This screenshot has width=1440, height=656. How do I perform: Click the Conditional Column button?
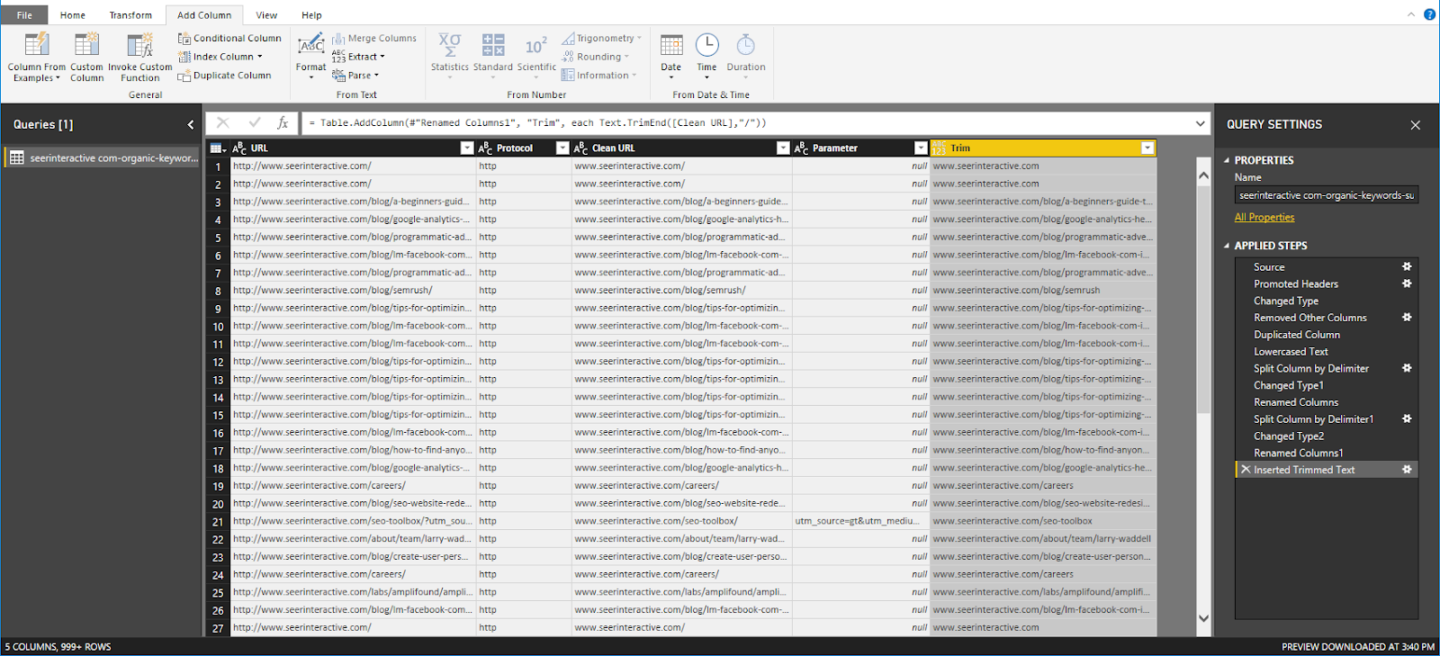pos(229,38)
